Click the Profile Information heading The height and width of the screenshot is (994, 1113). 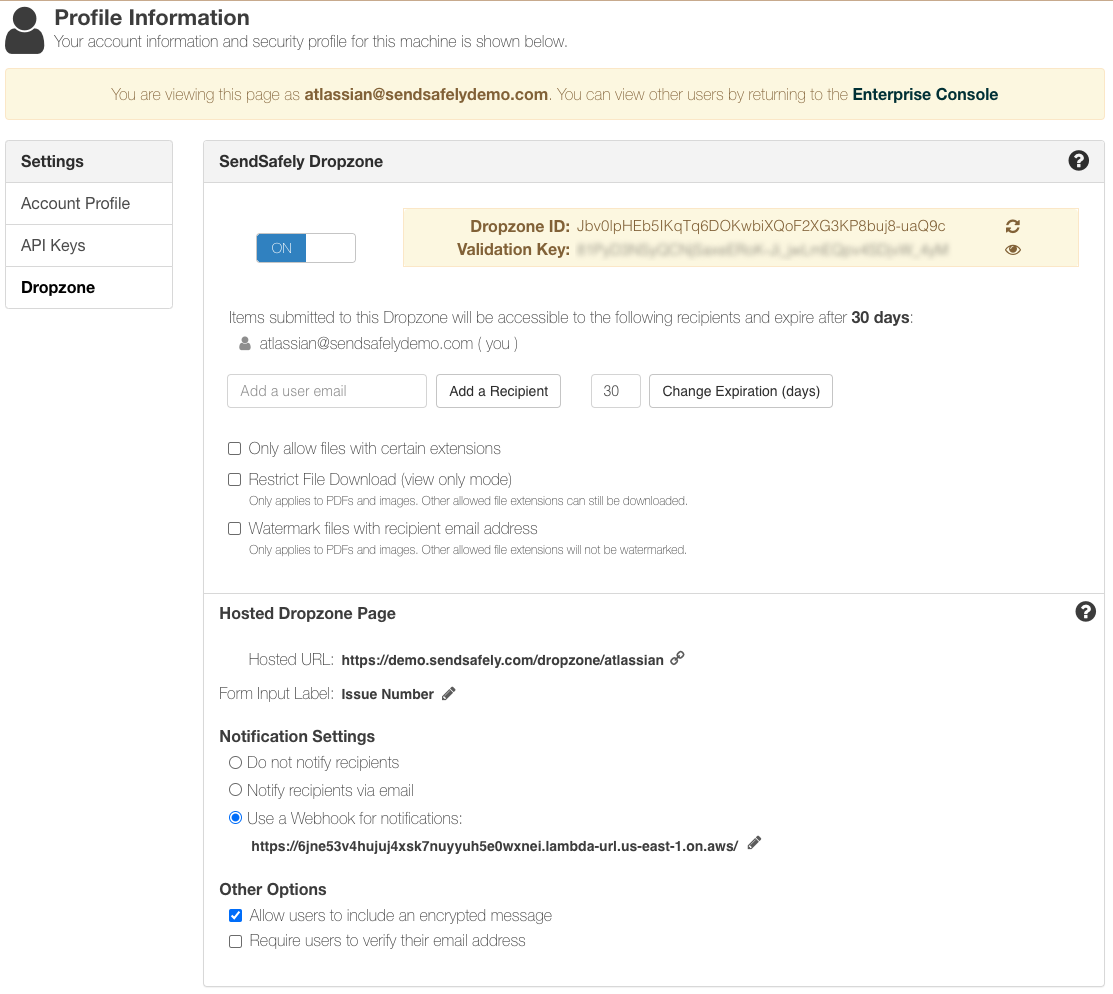[152, 17]
